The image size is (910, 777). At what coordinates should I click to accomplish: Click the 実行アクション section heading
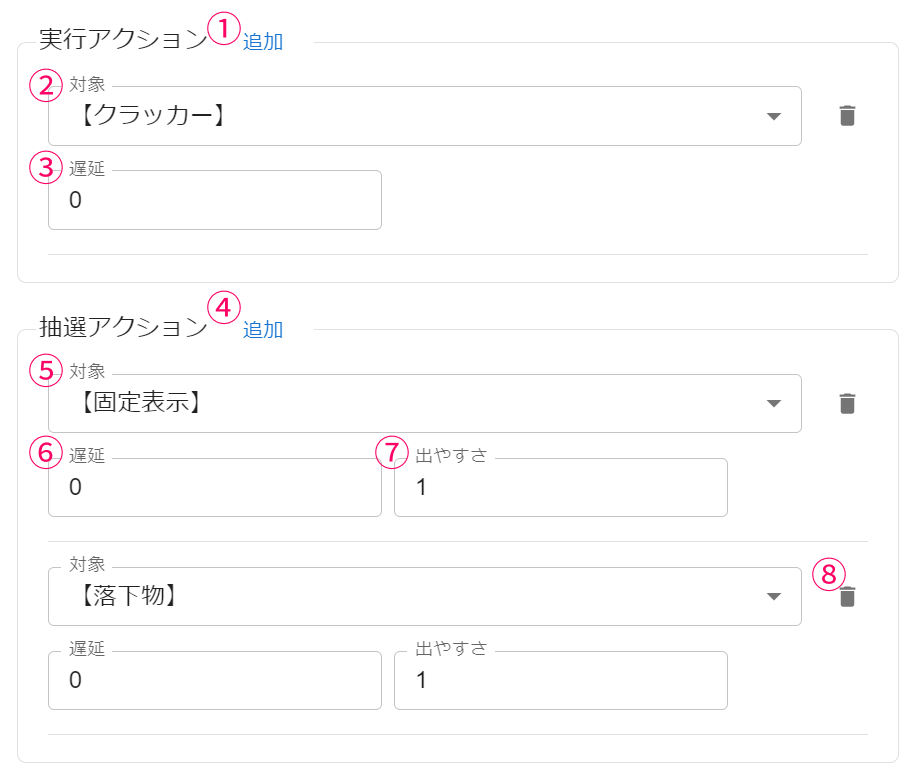click(x=122, y=40)
